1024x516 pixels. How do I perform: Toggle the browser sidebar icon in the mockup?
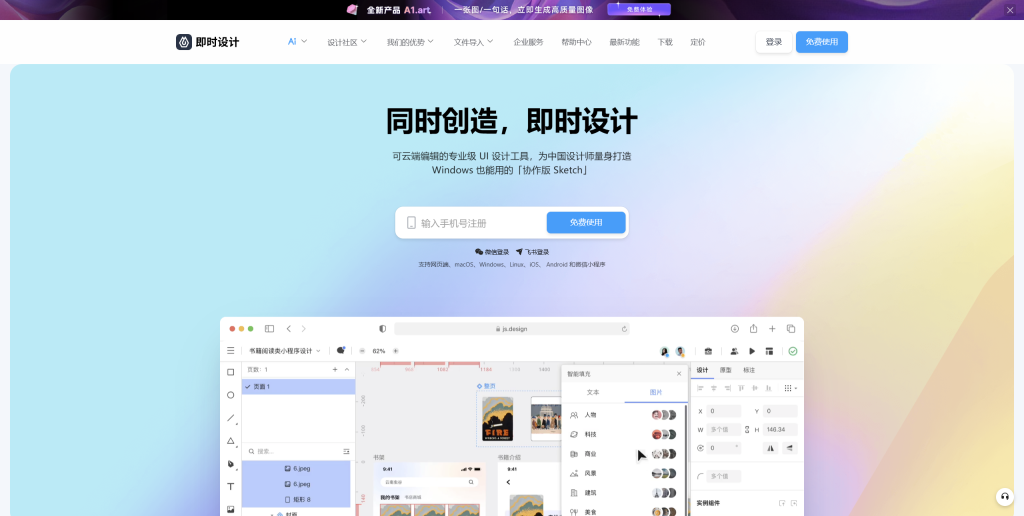269,329
